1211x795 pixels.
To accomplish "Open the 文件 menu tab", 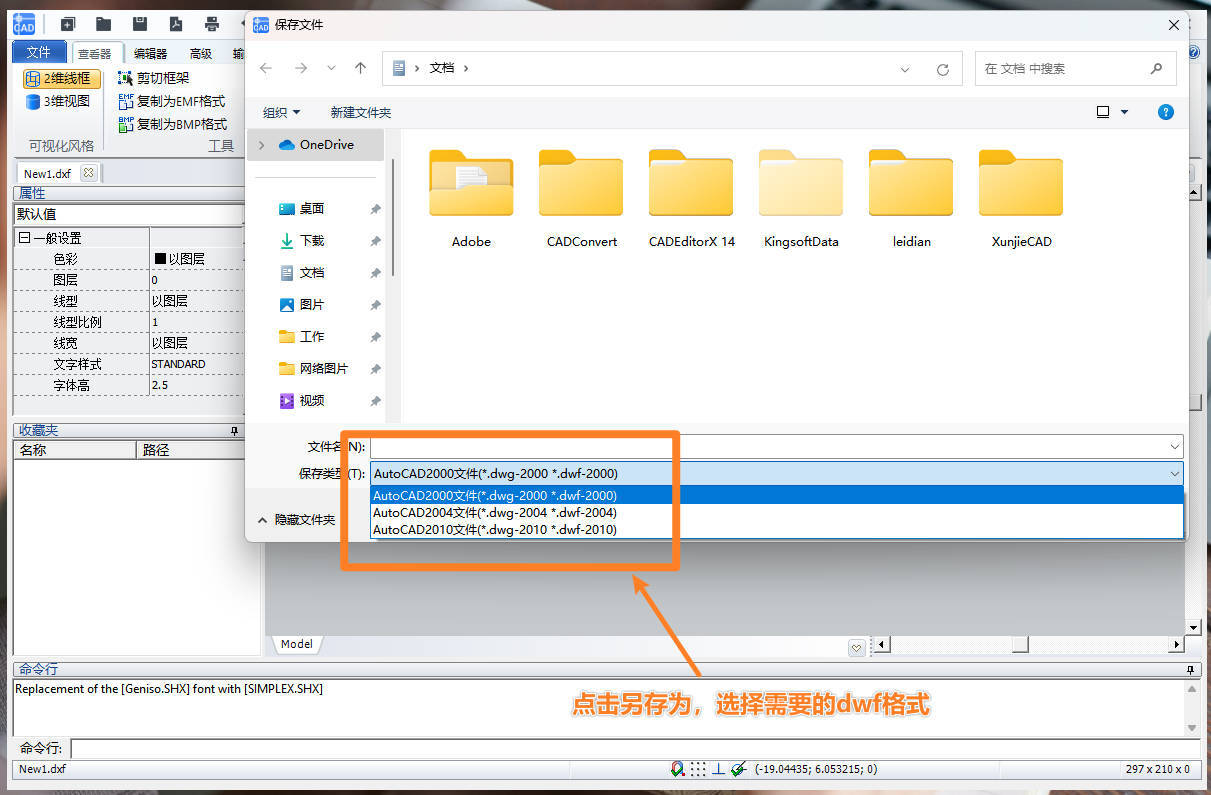I will tap(39, 52).
